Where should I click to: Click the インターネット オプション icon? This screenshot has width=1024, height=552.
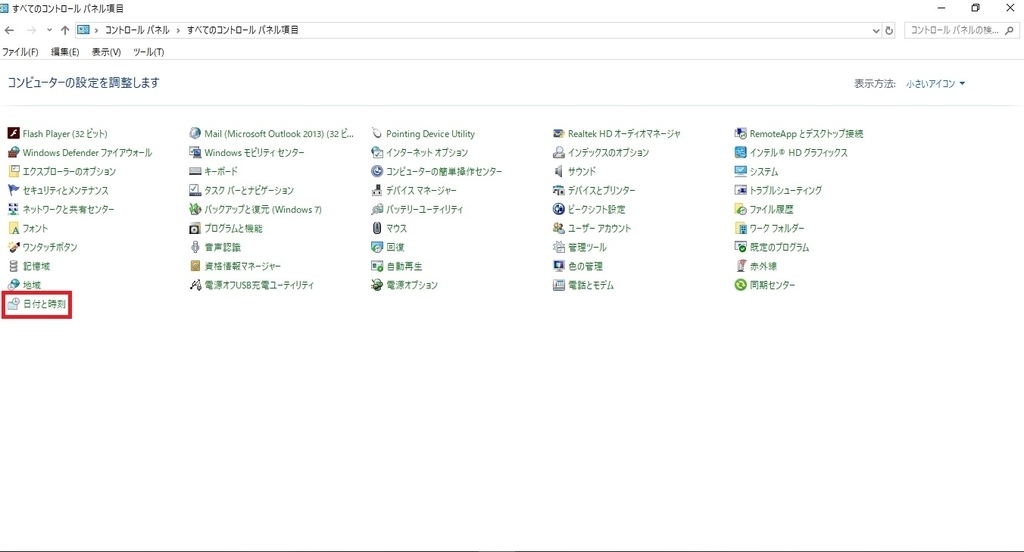tap(377, 152)
